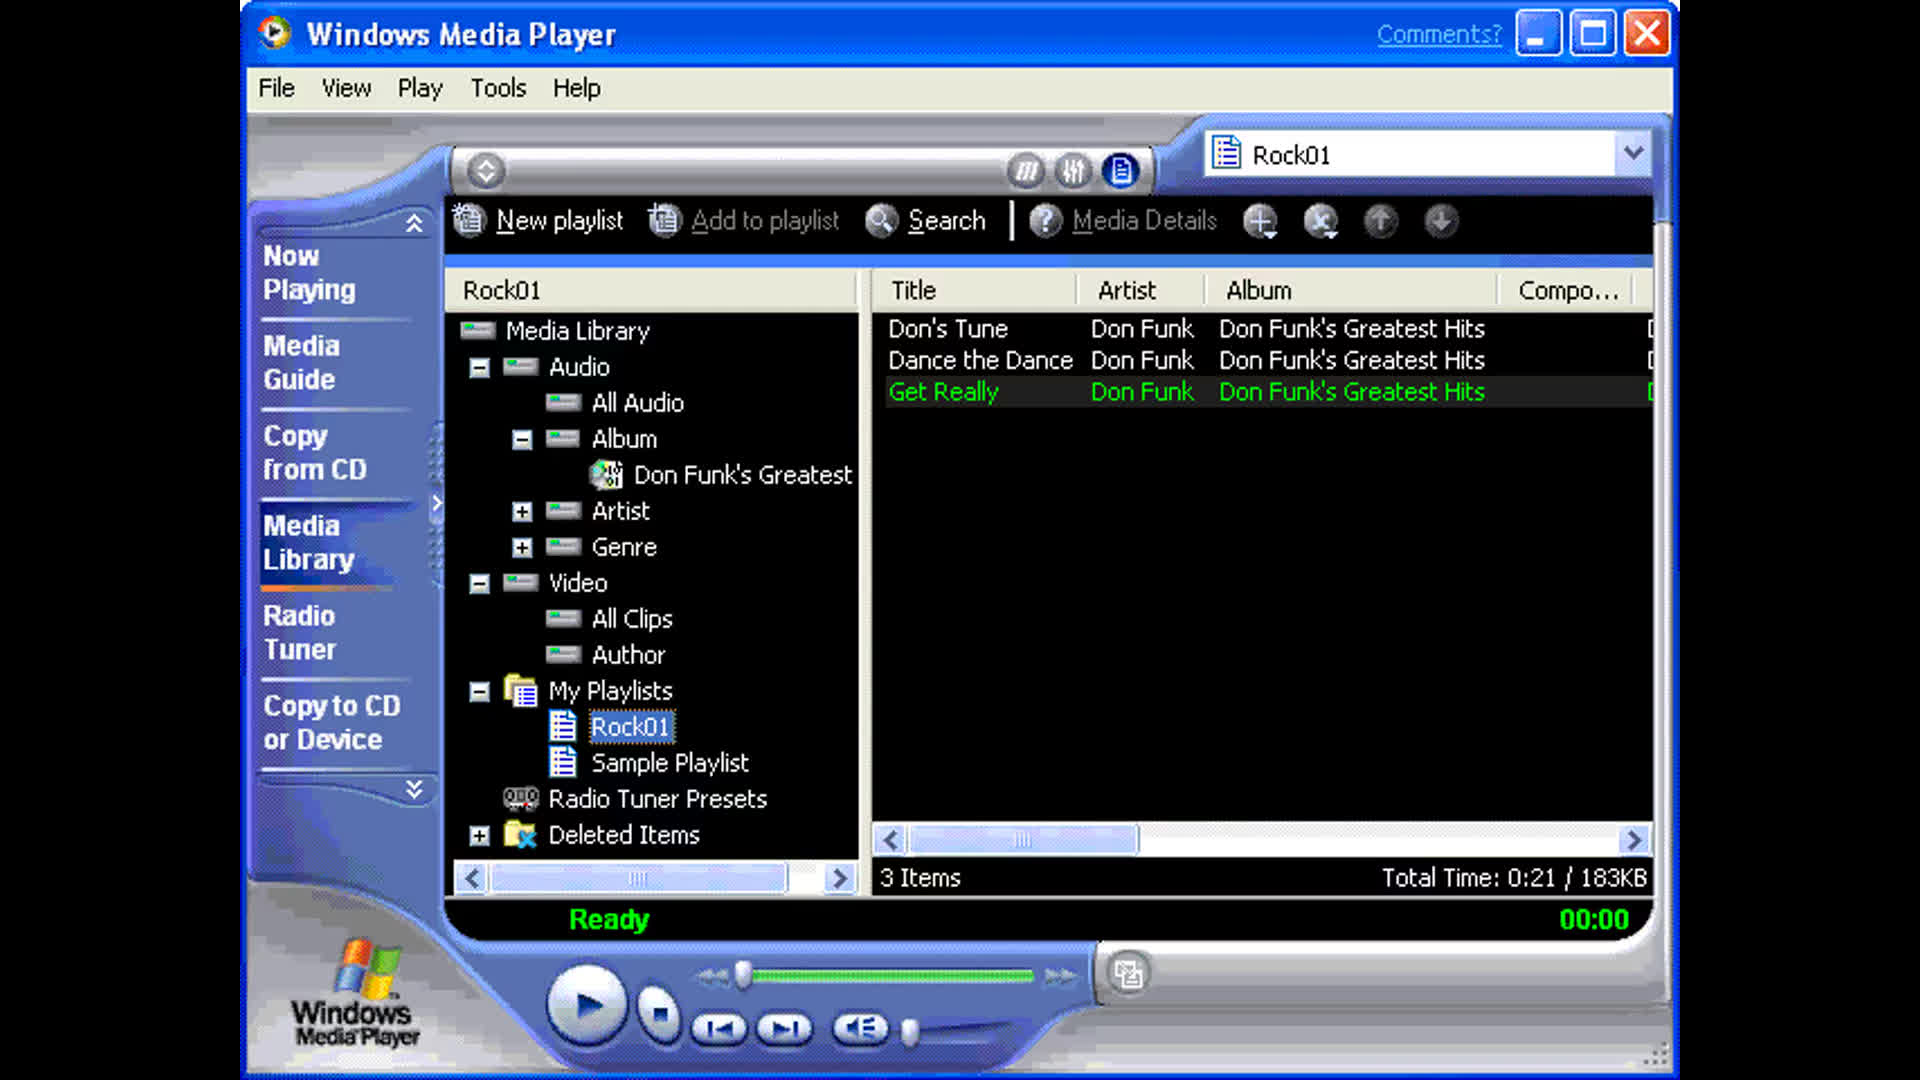The width and height of the screenshot is (1920, 1080).
Task: Select Don Funk's Greatest album
Action: pyautogui.click(x=743, y=475)
